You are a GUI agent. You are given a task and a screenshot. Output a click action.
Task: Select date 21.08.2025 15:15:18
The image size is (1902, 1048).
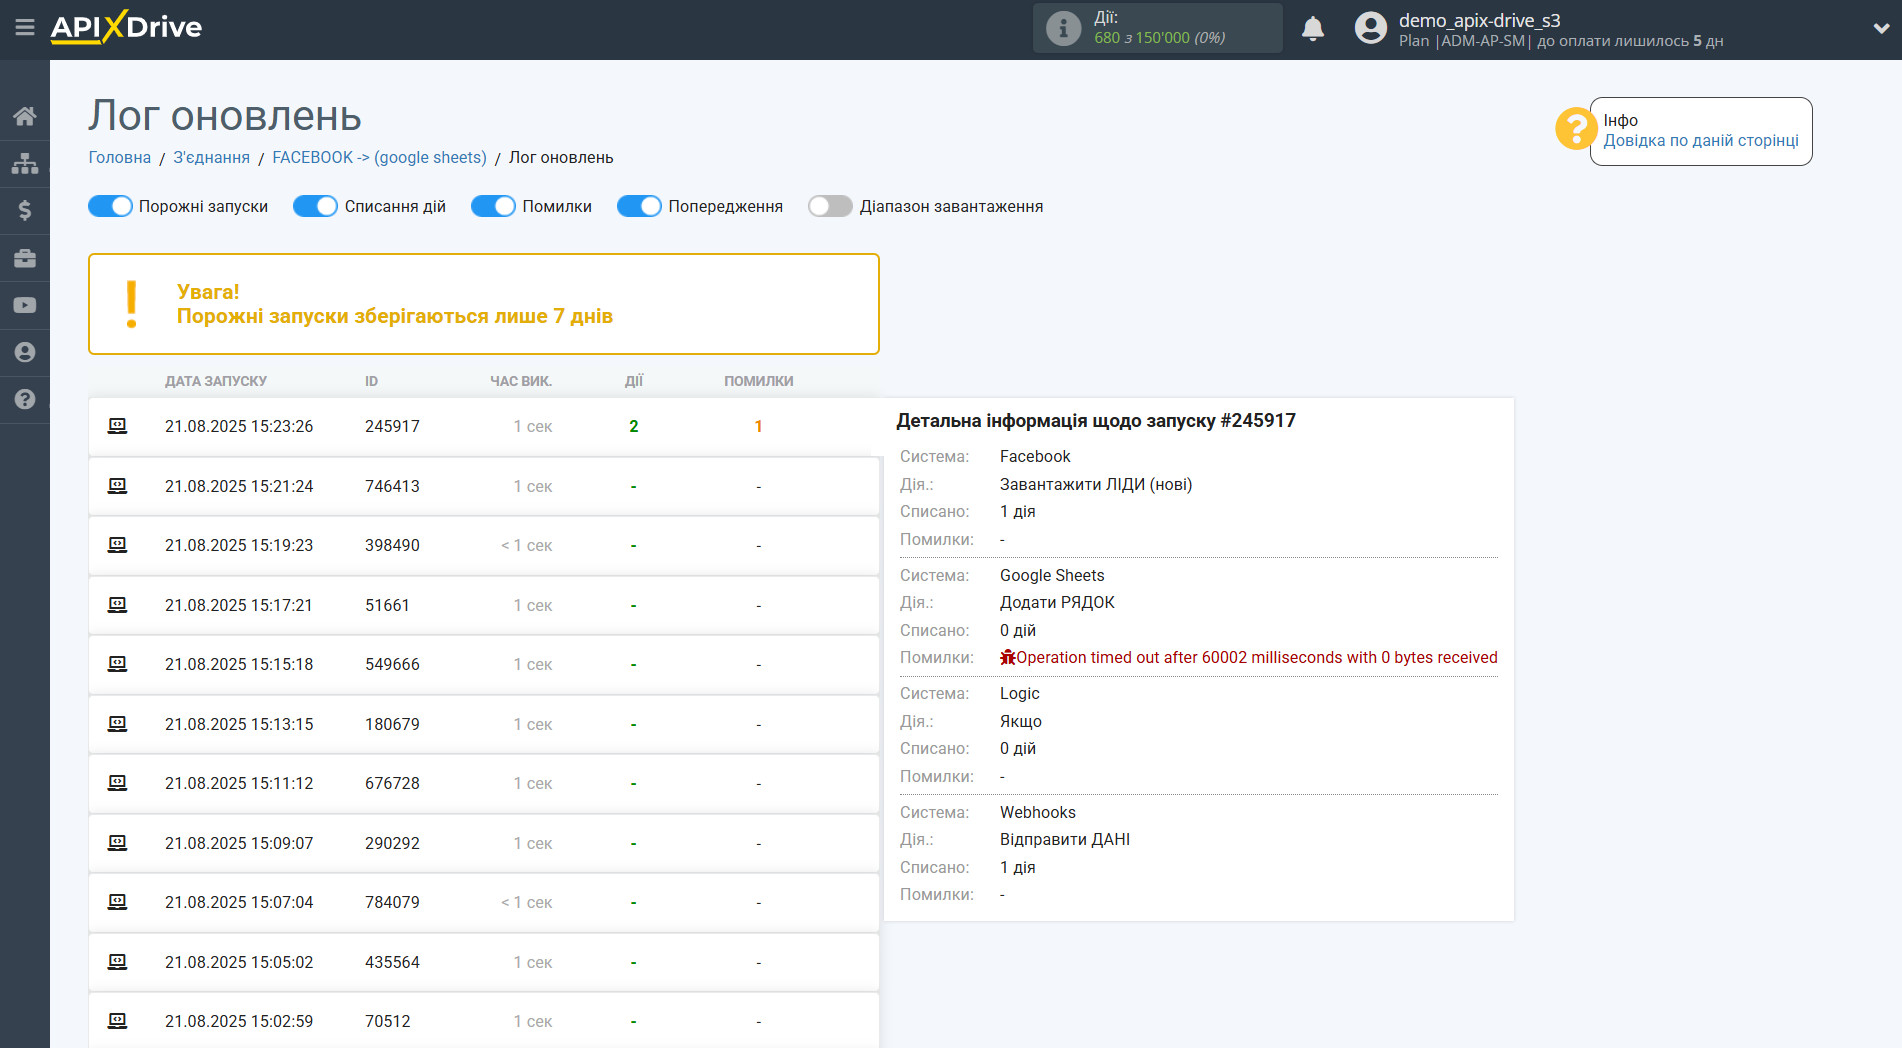coord(239,664)
